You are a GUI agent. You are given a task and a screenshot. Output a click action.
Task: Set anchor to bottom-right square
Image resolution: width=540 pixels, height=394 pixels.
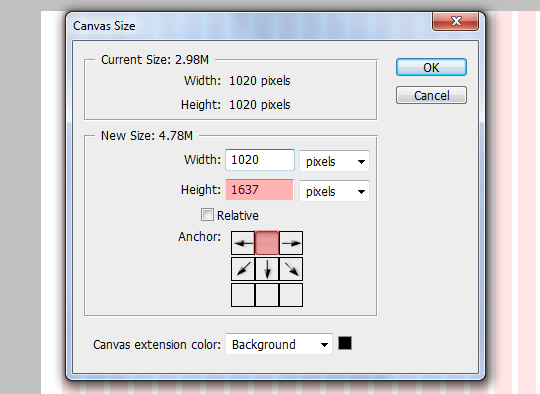291,295
